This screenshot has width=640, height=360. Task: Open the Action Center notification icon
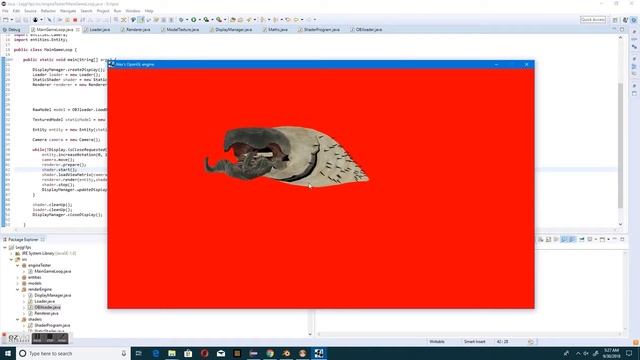click(629, 353)
